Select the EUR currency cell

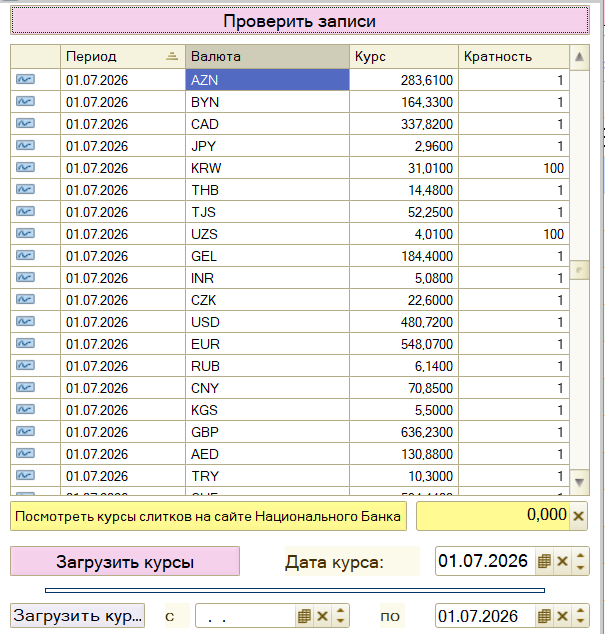(267, 344)
